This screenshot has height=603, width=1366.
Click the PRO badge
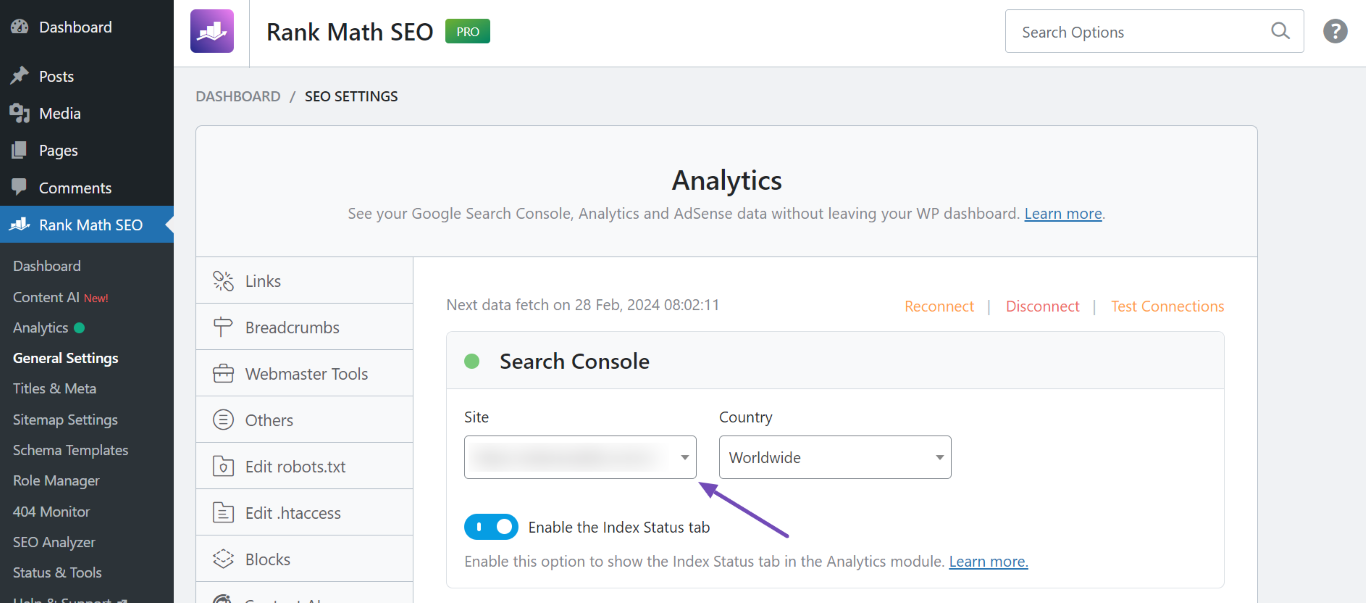468,32
